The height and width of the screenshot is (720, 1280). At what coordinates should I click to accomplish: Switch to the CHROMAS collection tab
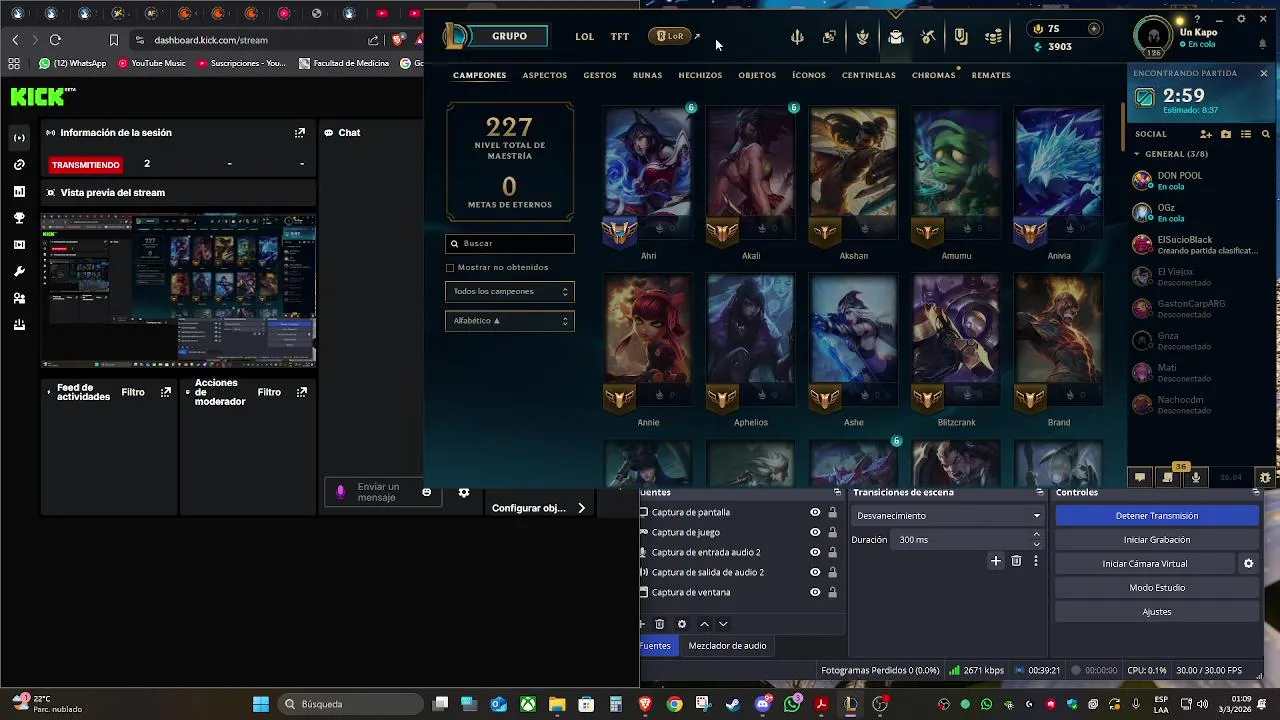click(x=934, y=75)
